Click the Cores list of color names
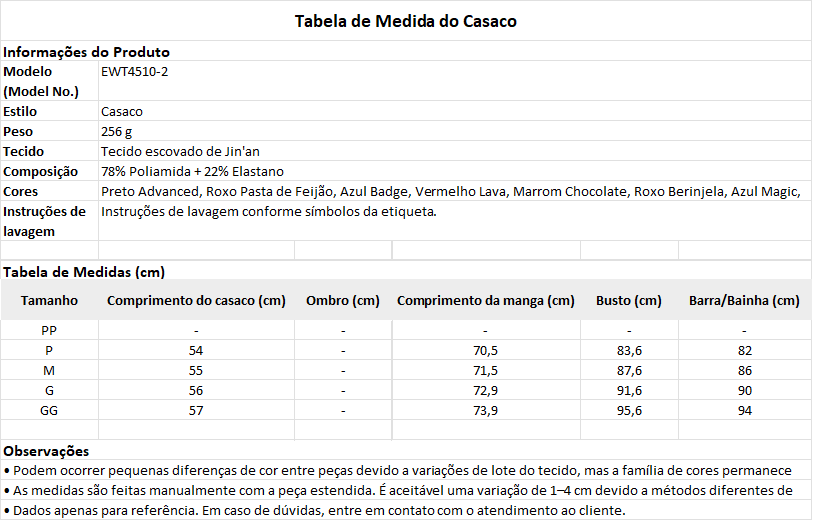The width and height of the screenshot is (813, 521). pyautogui.click(x=451, y=191)
